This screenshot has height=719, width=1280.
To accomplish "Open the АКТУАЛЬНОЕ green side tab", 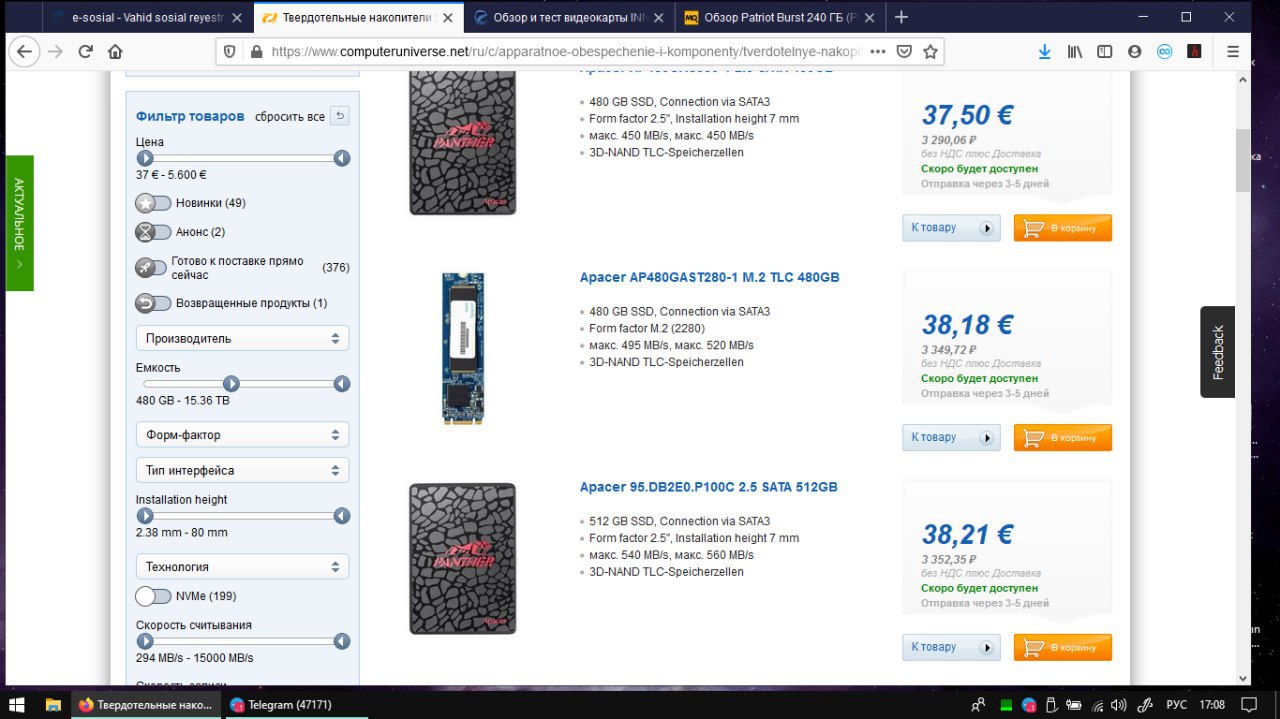I will pos(20,223).
